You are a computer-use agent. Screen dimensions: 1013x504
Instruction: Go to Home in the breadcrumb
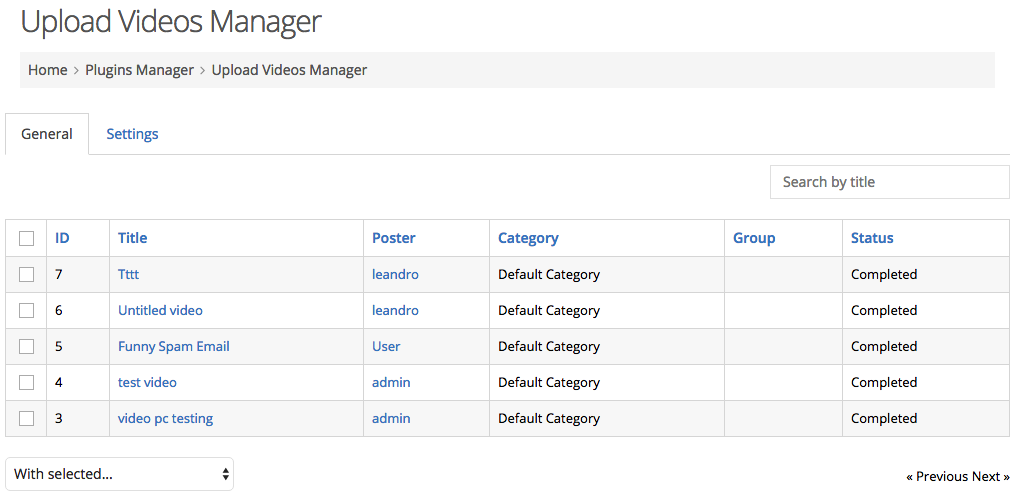pos(47,70)
